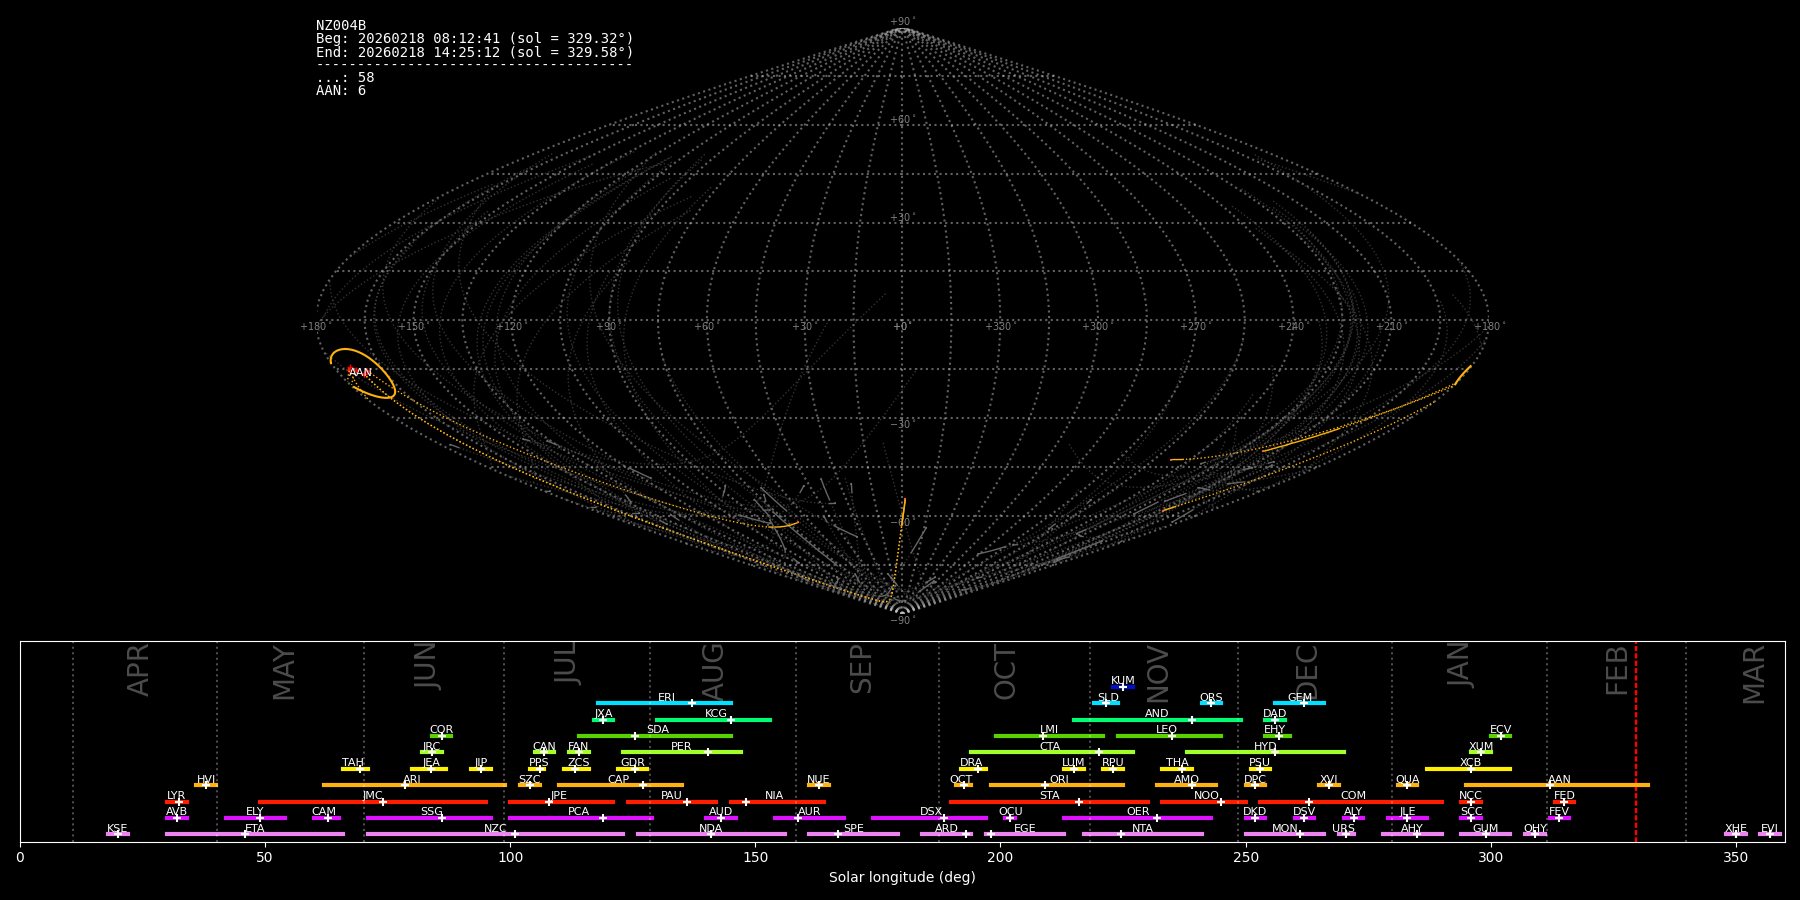Click the ECV shower label

pos(1501,730)
